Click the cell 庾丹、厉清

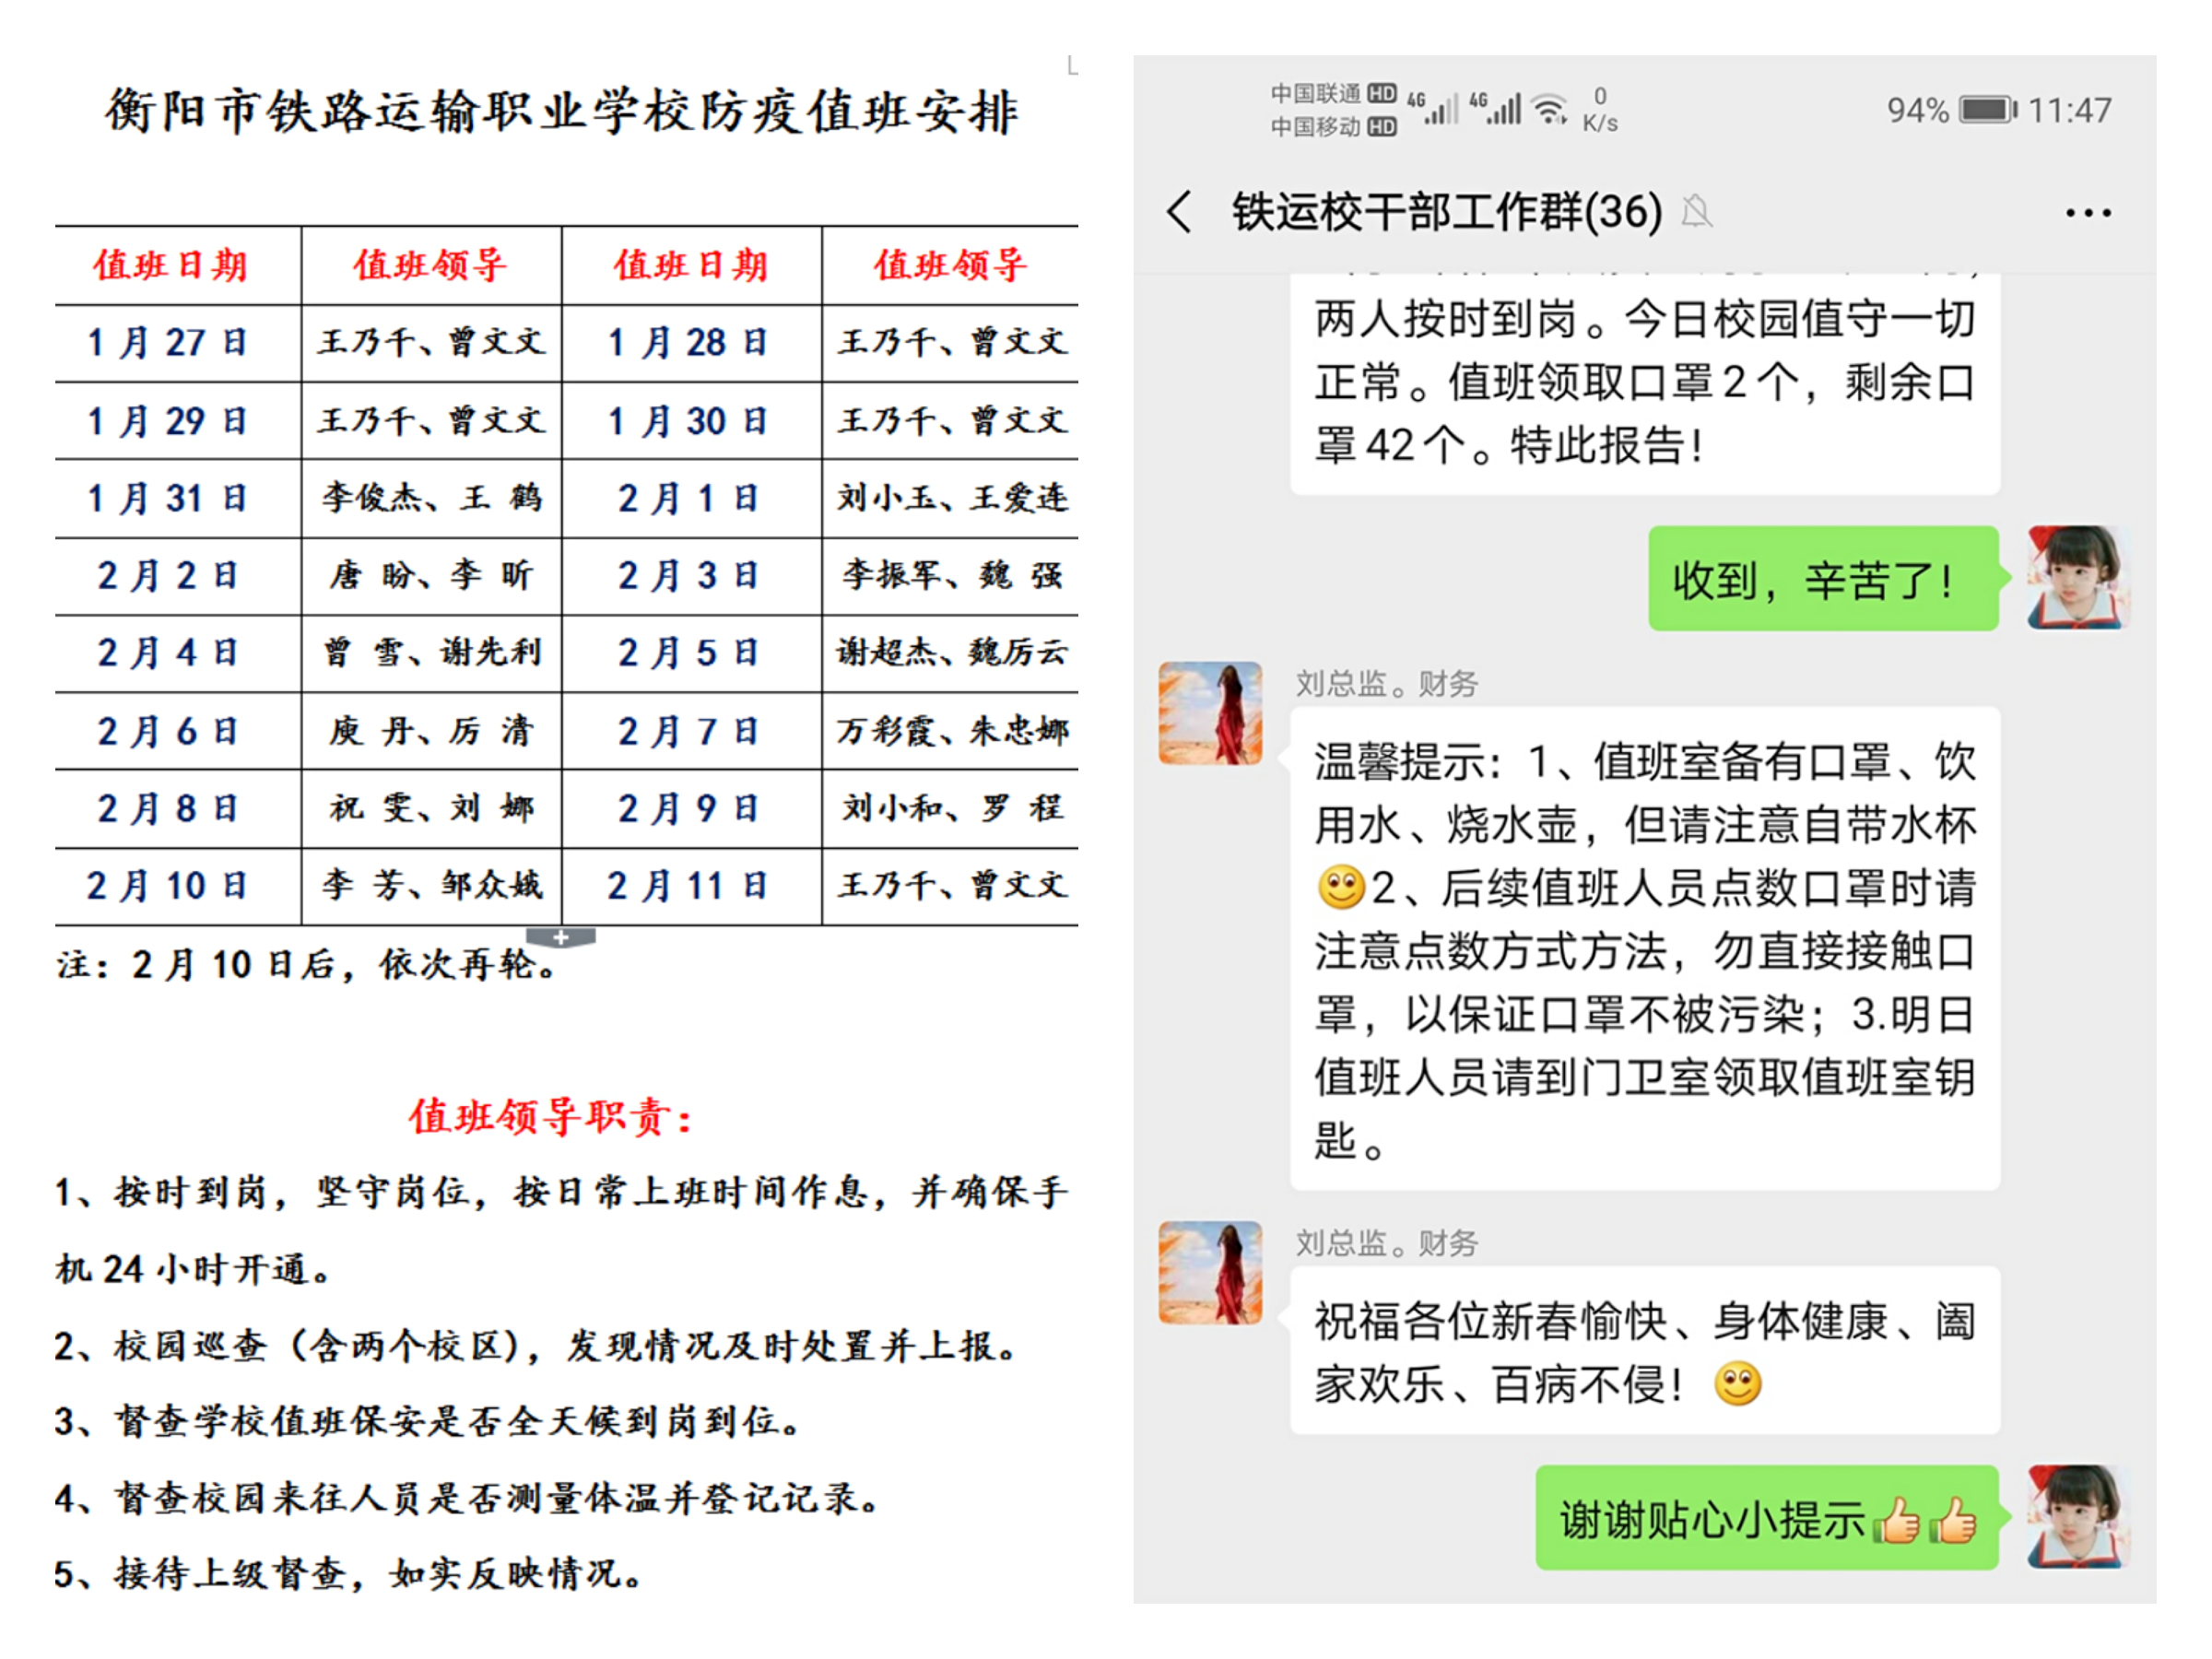[x=431, y=730]
